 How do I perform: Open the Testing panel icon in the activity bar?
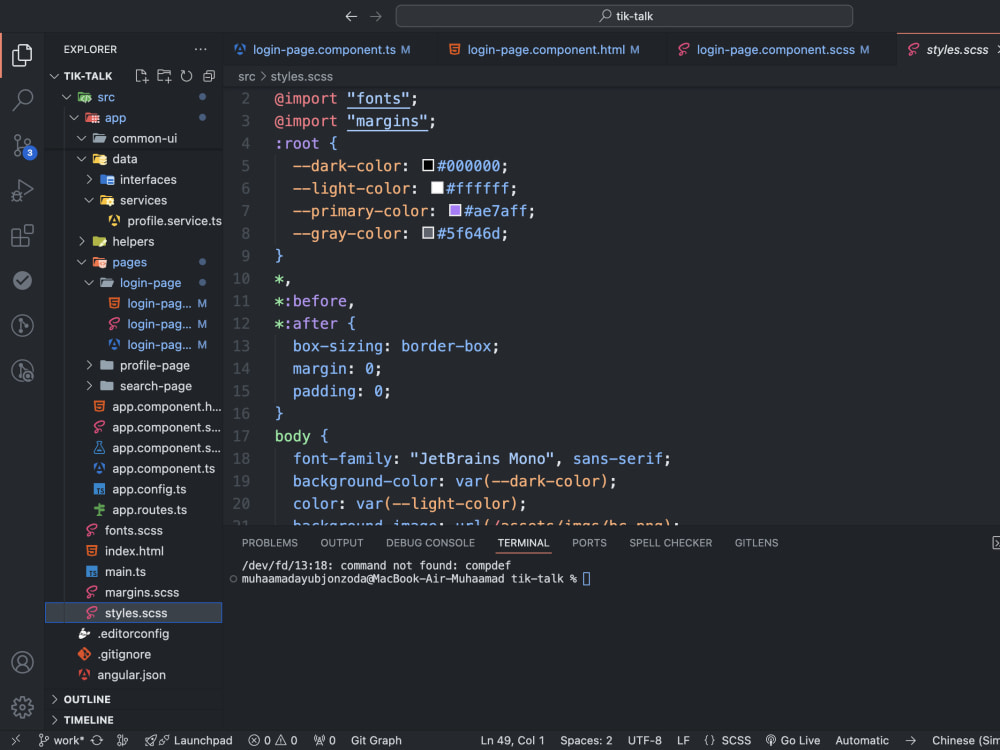[x=22, y=281]
